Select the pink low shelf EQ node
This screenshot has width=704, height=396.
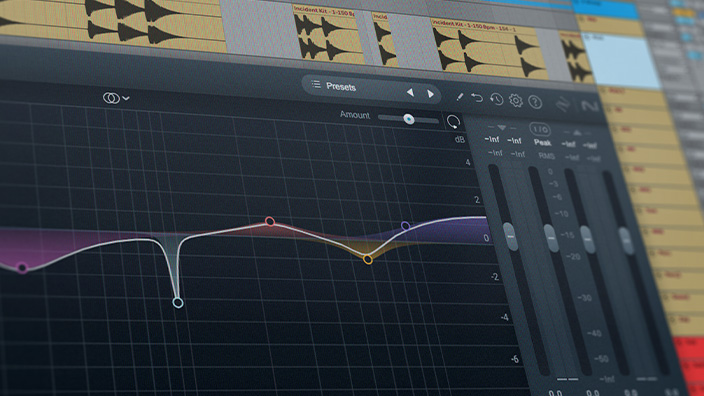[22, 268]
